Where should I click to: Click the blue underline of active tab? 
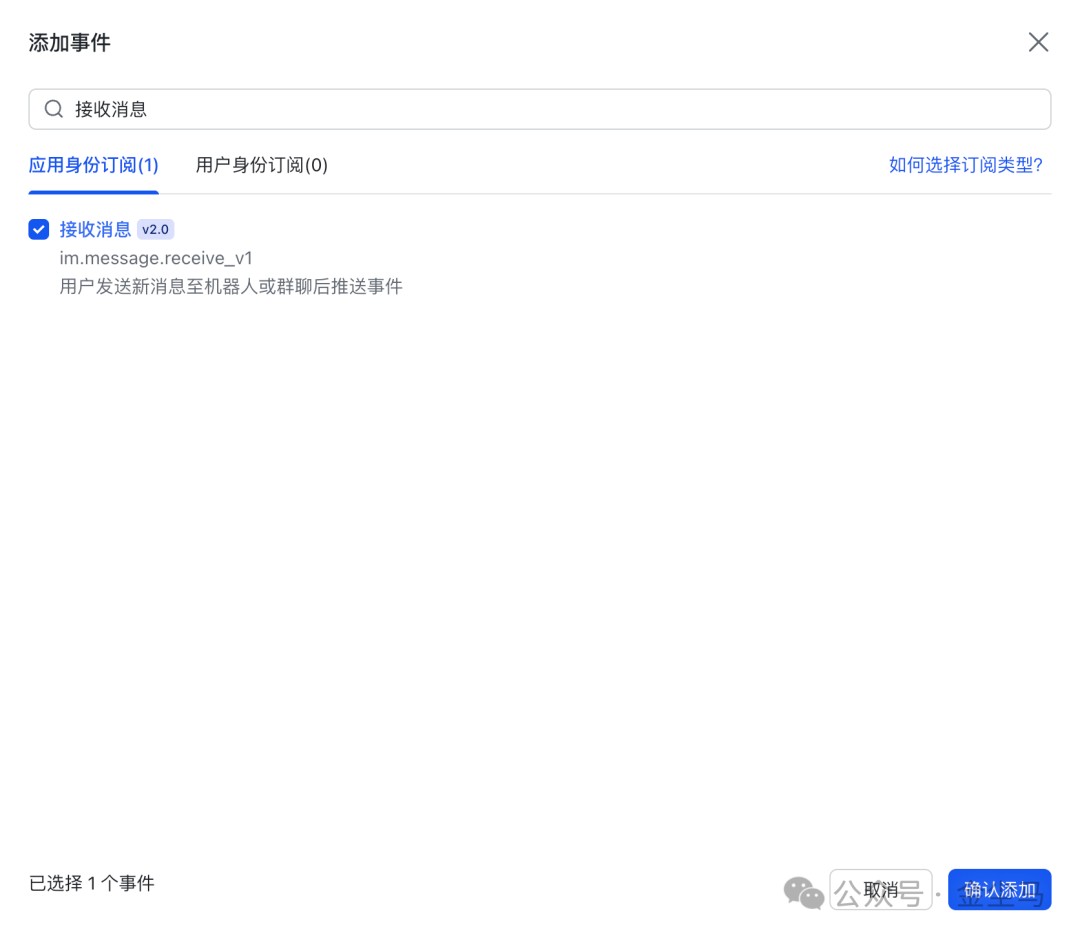click(93, 191)
